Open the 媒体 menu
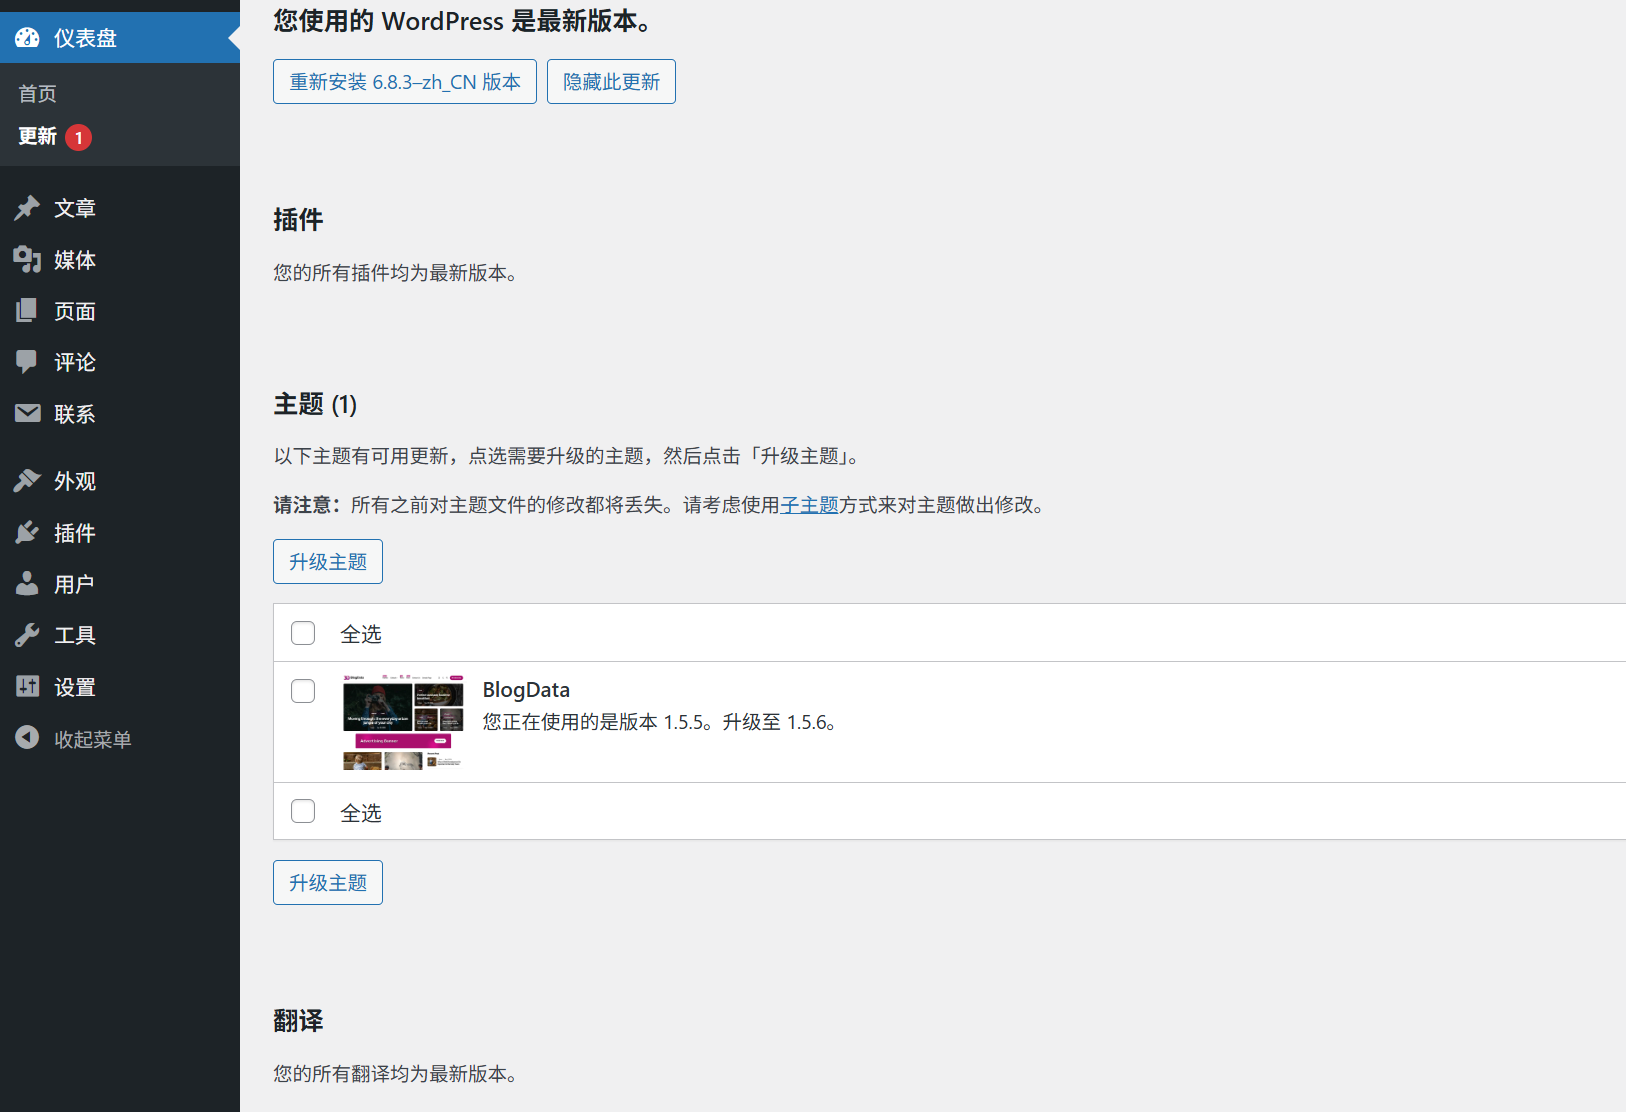 pyautogui.click(x=120, y=260)
